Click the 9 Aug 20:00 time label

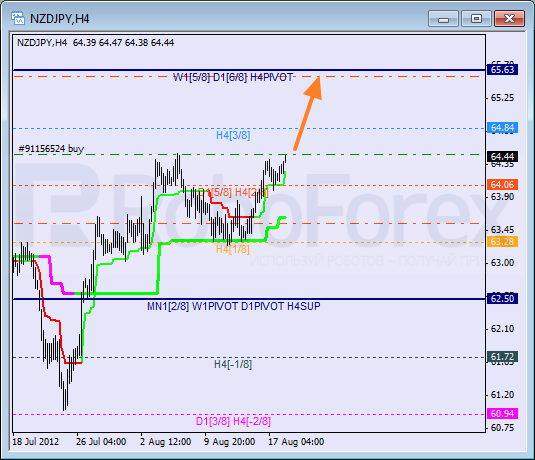(230, 442)
